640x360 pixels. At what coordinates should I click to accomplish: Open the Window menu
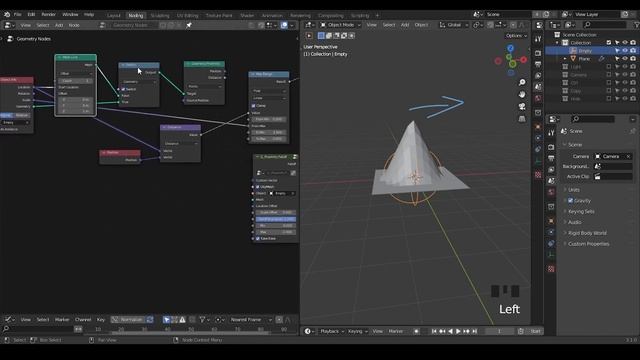70,14
